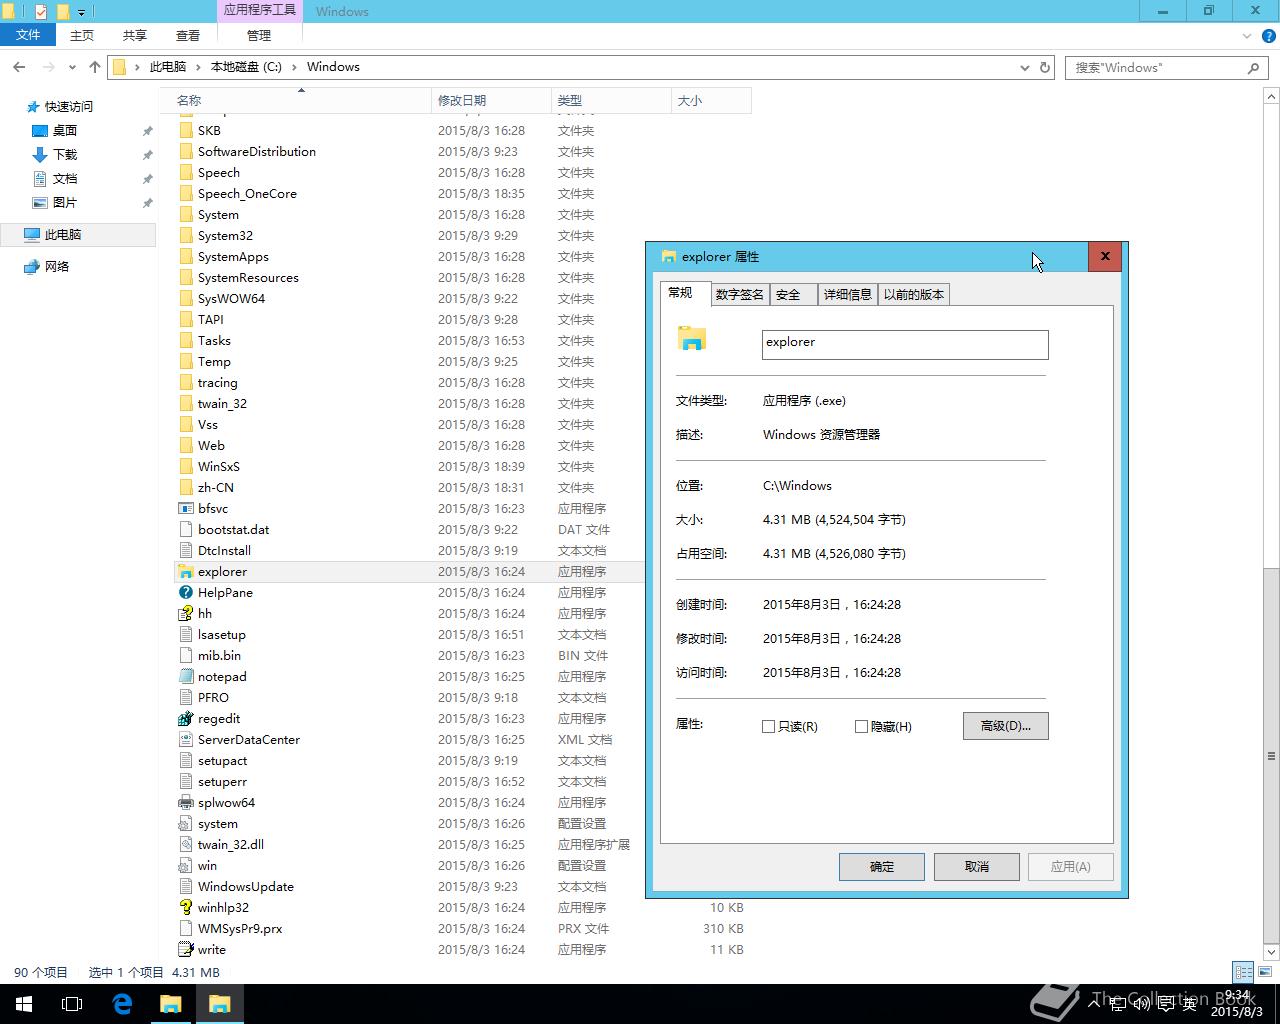This screenshot has height=1024, width=1280.
Task: Open the 管理 ribbon tab
Action: coord(259,35)
